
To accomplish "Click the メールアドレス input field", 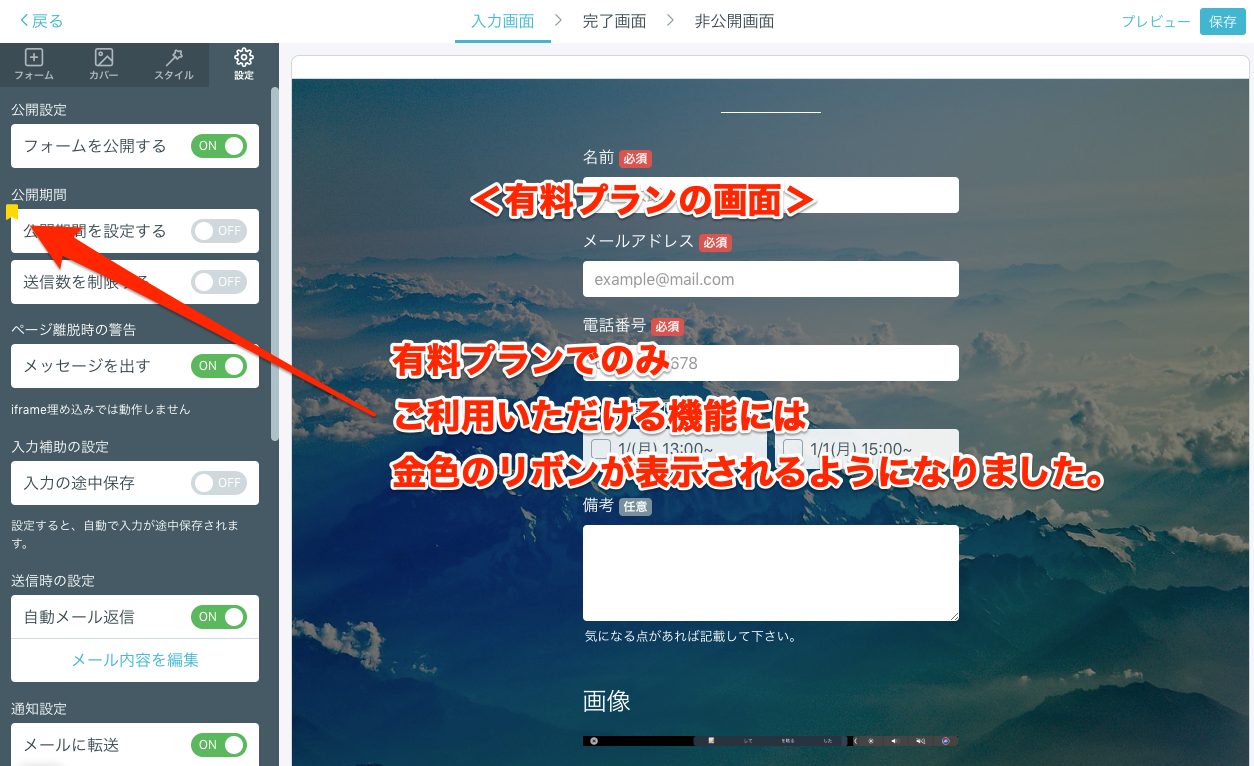I will [x=770, y=279].
